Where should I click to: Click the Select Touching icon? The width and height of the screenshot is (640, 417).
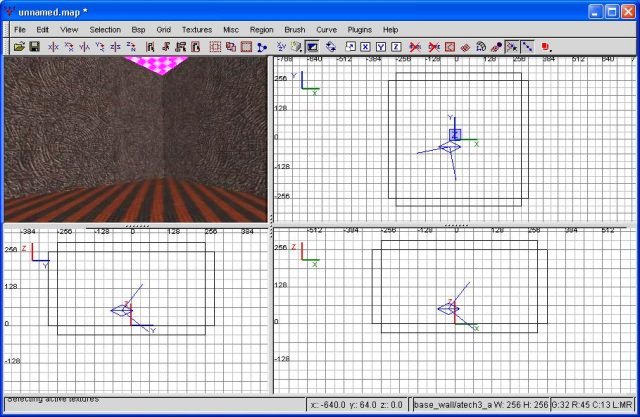pyautogui.click(x=165, y=47)
